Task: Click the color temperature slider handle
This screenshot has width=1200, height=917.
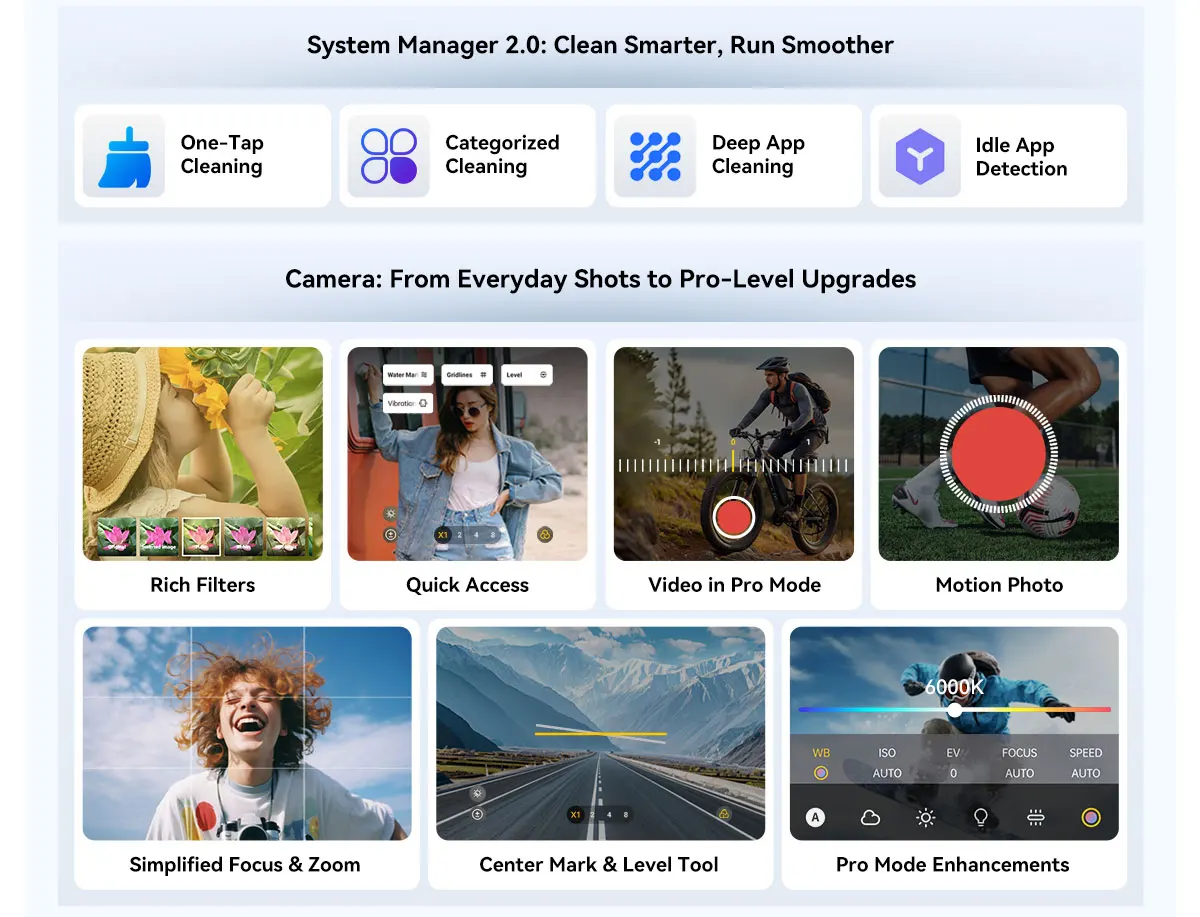Action: (x=955, y=710)
